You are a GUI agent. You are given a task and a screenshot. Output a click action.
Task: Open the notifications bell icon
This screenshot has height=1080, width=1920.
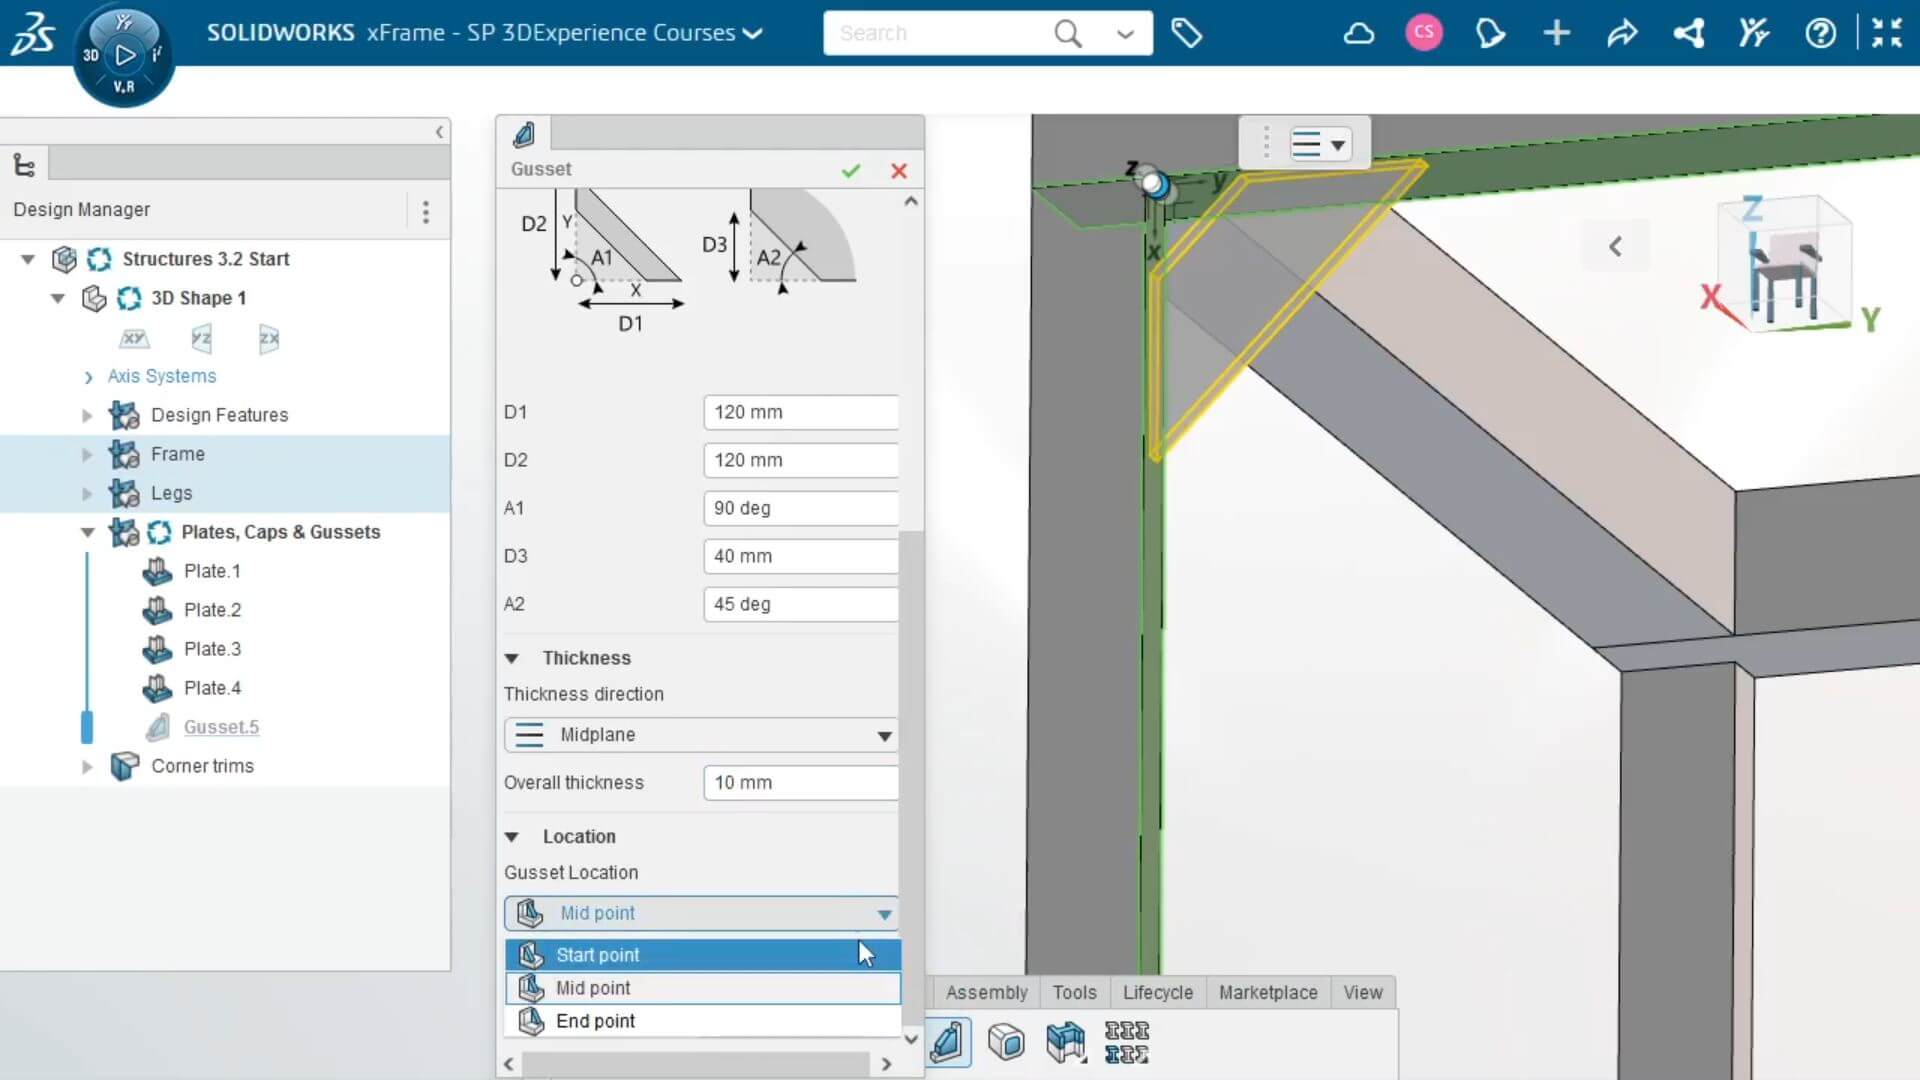(1490, 33)
